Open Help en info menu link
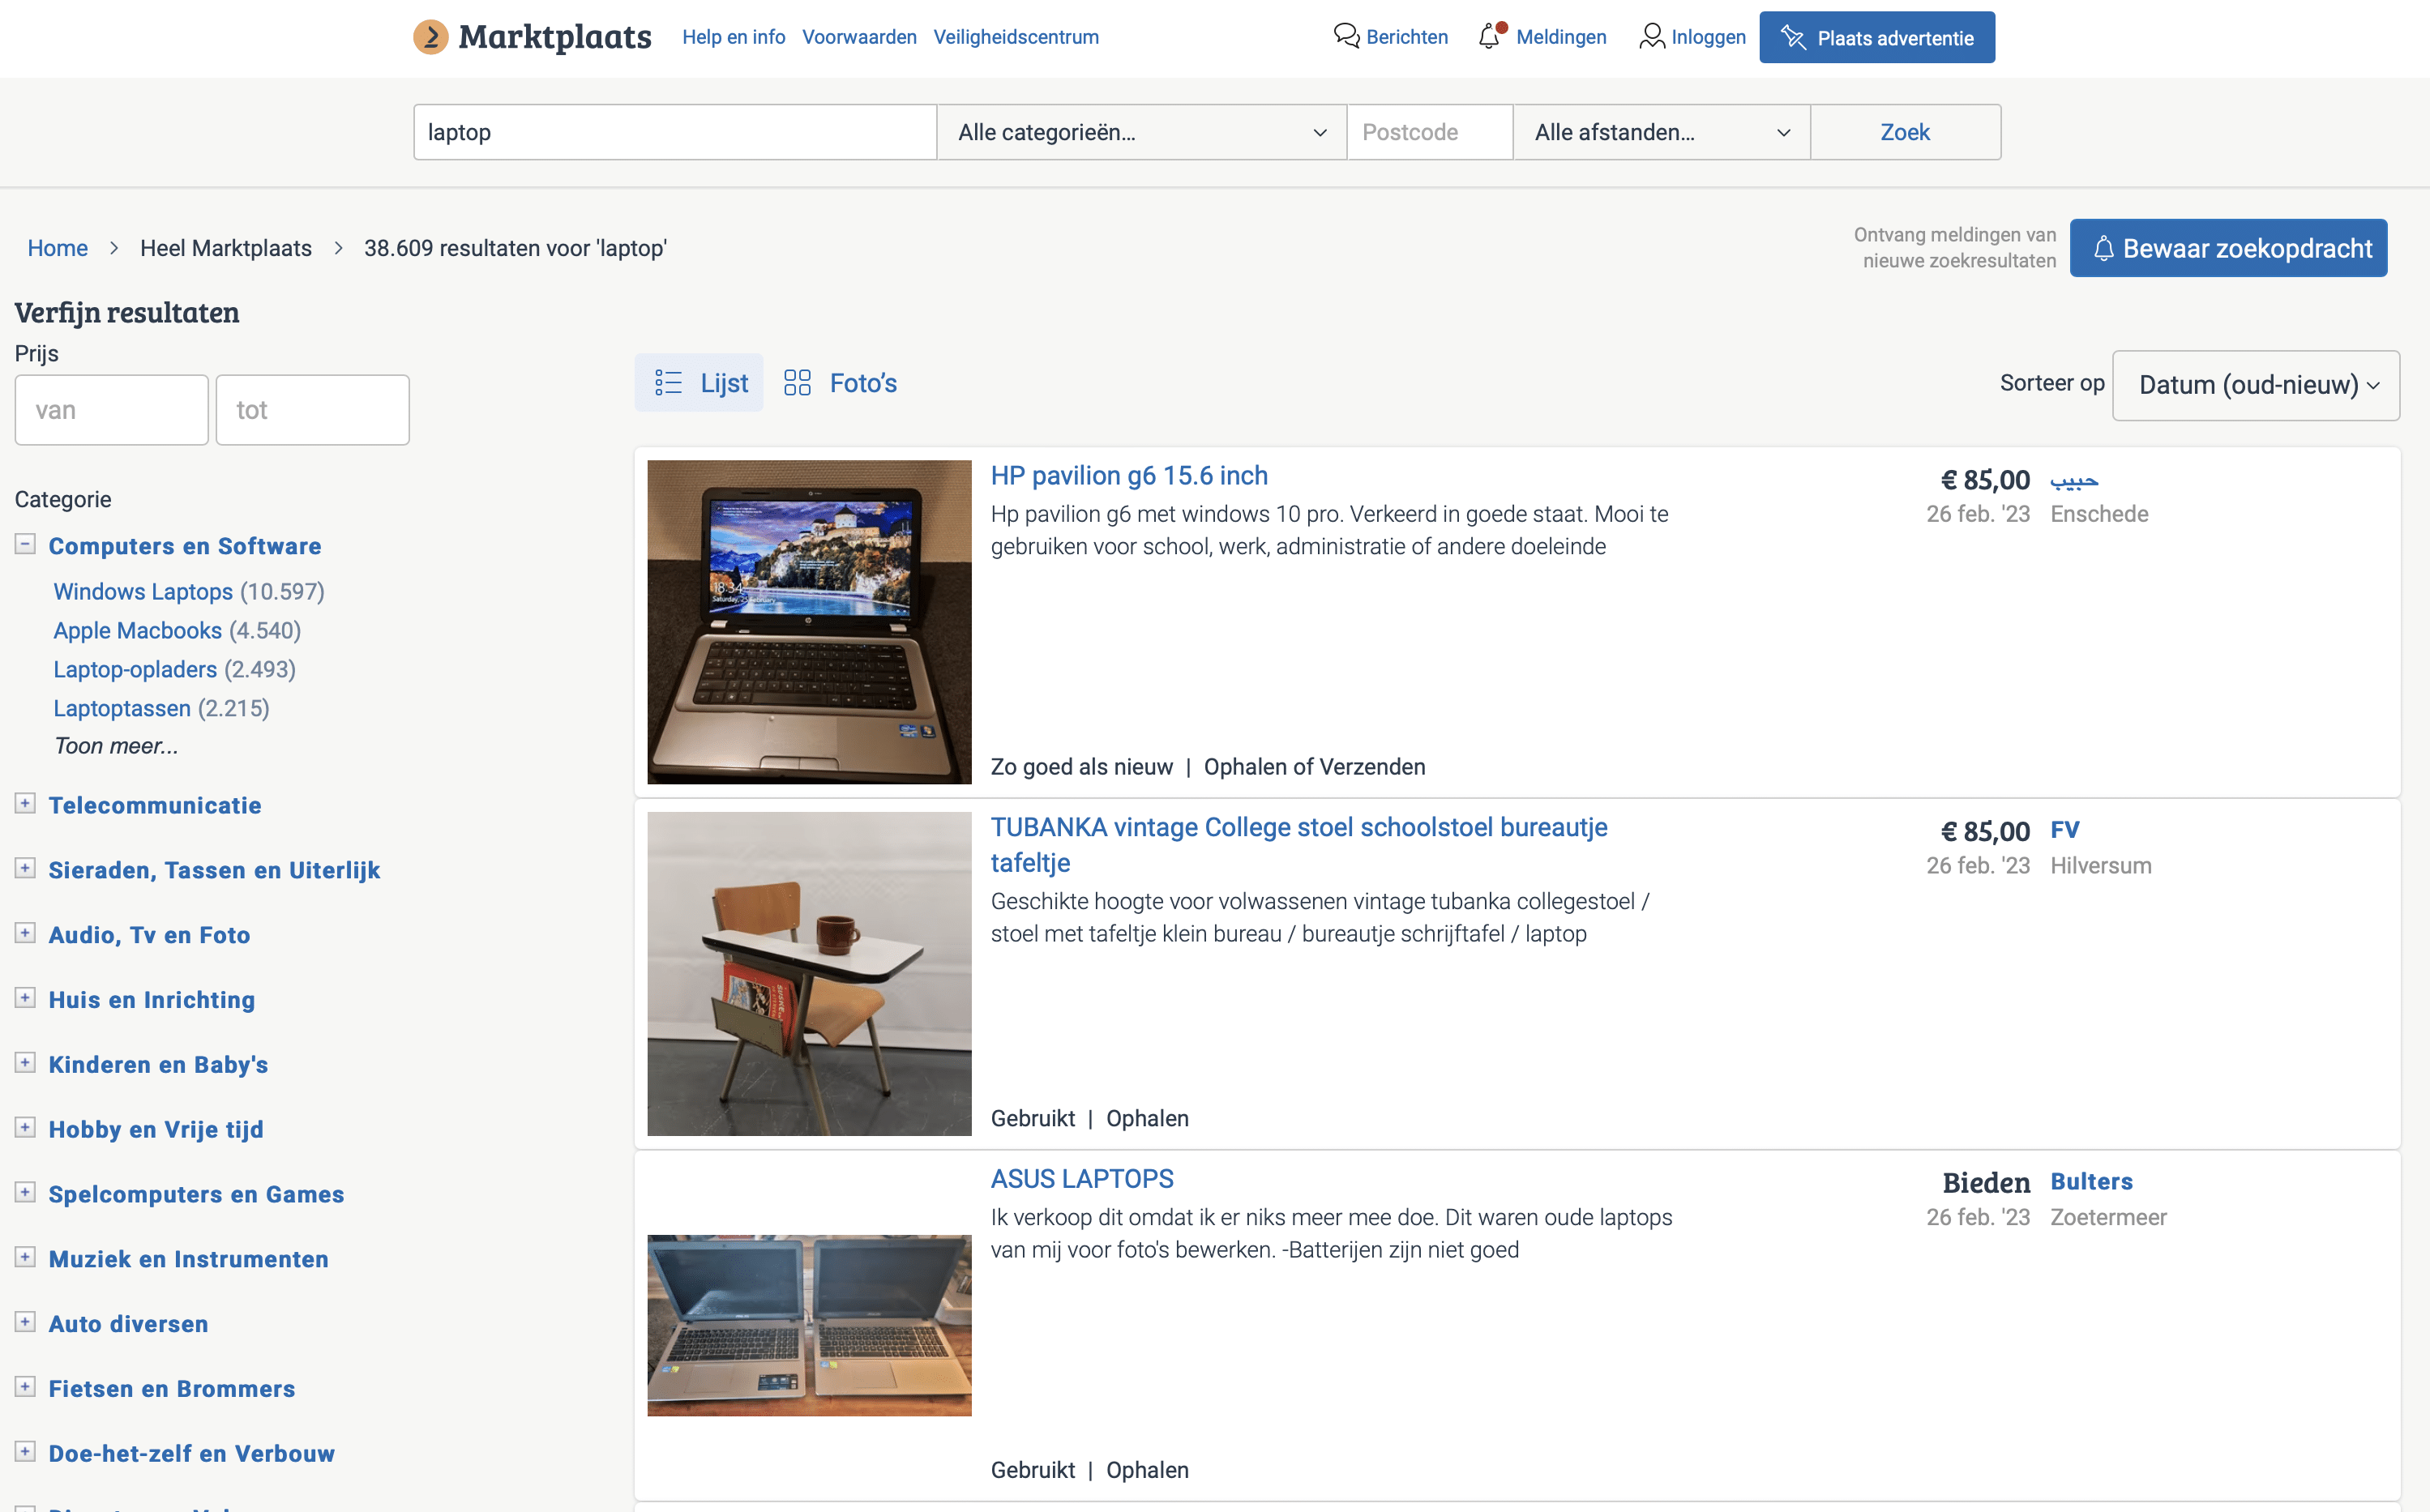Viewport: 2430px width, 1512px height. 733,37
